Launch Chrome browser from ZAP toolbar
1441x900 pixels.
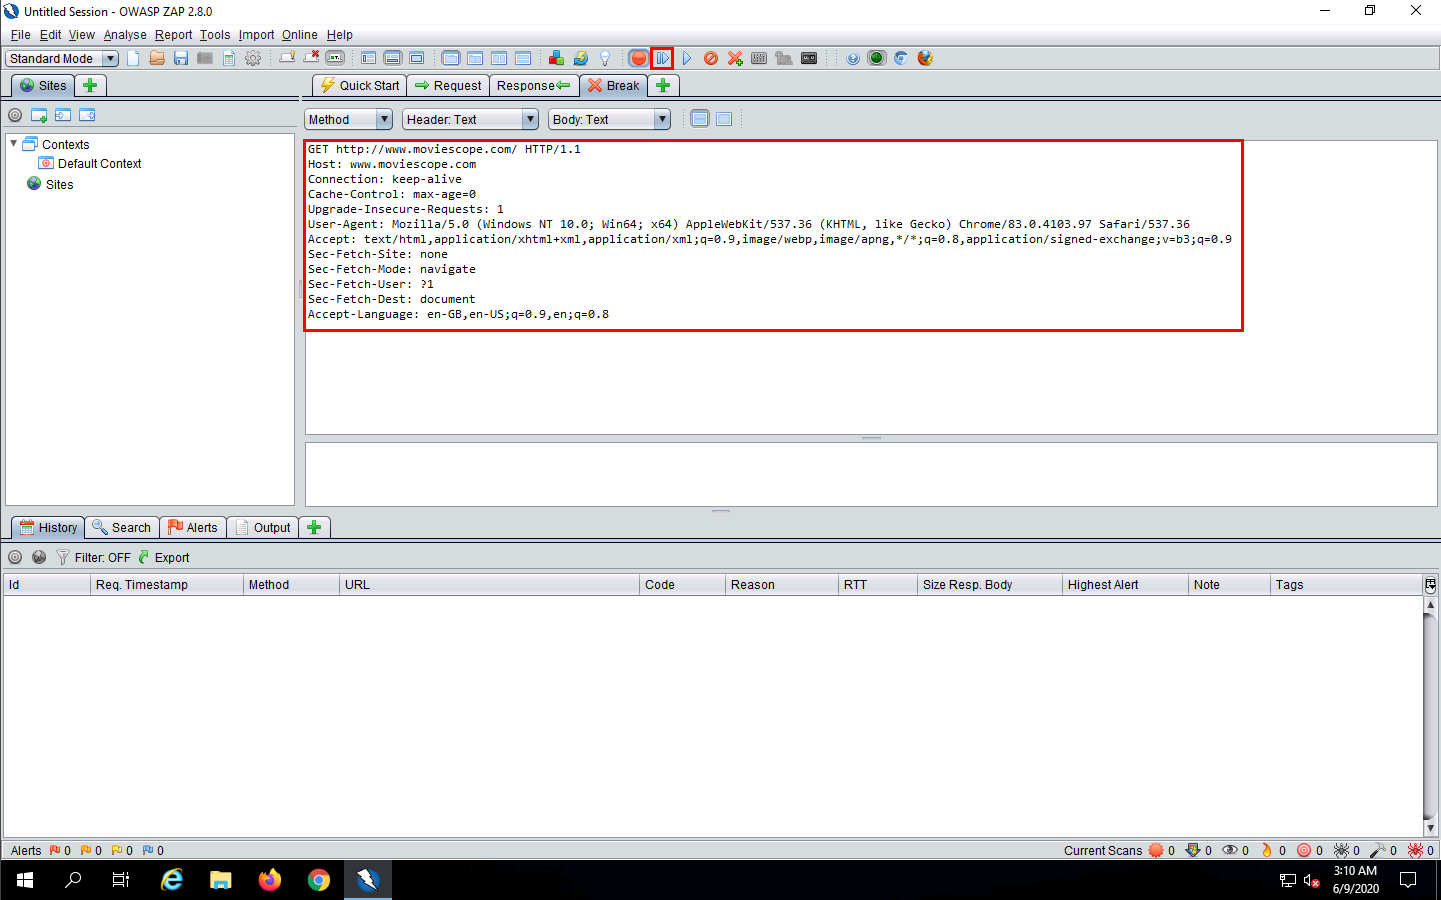point(901,58)
